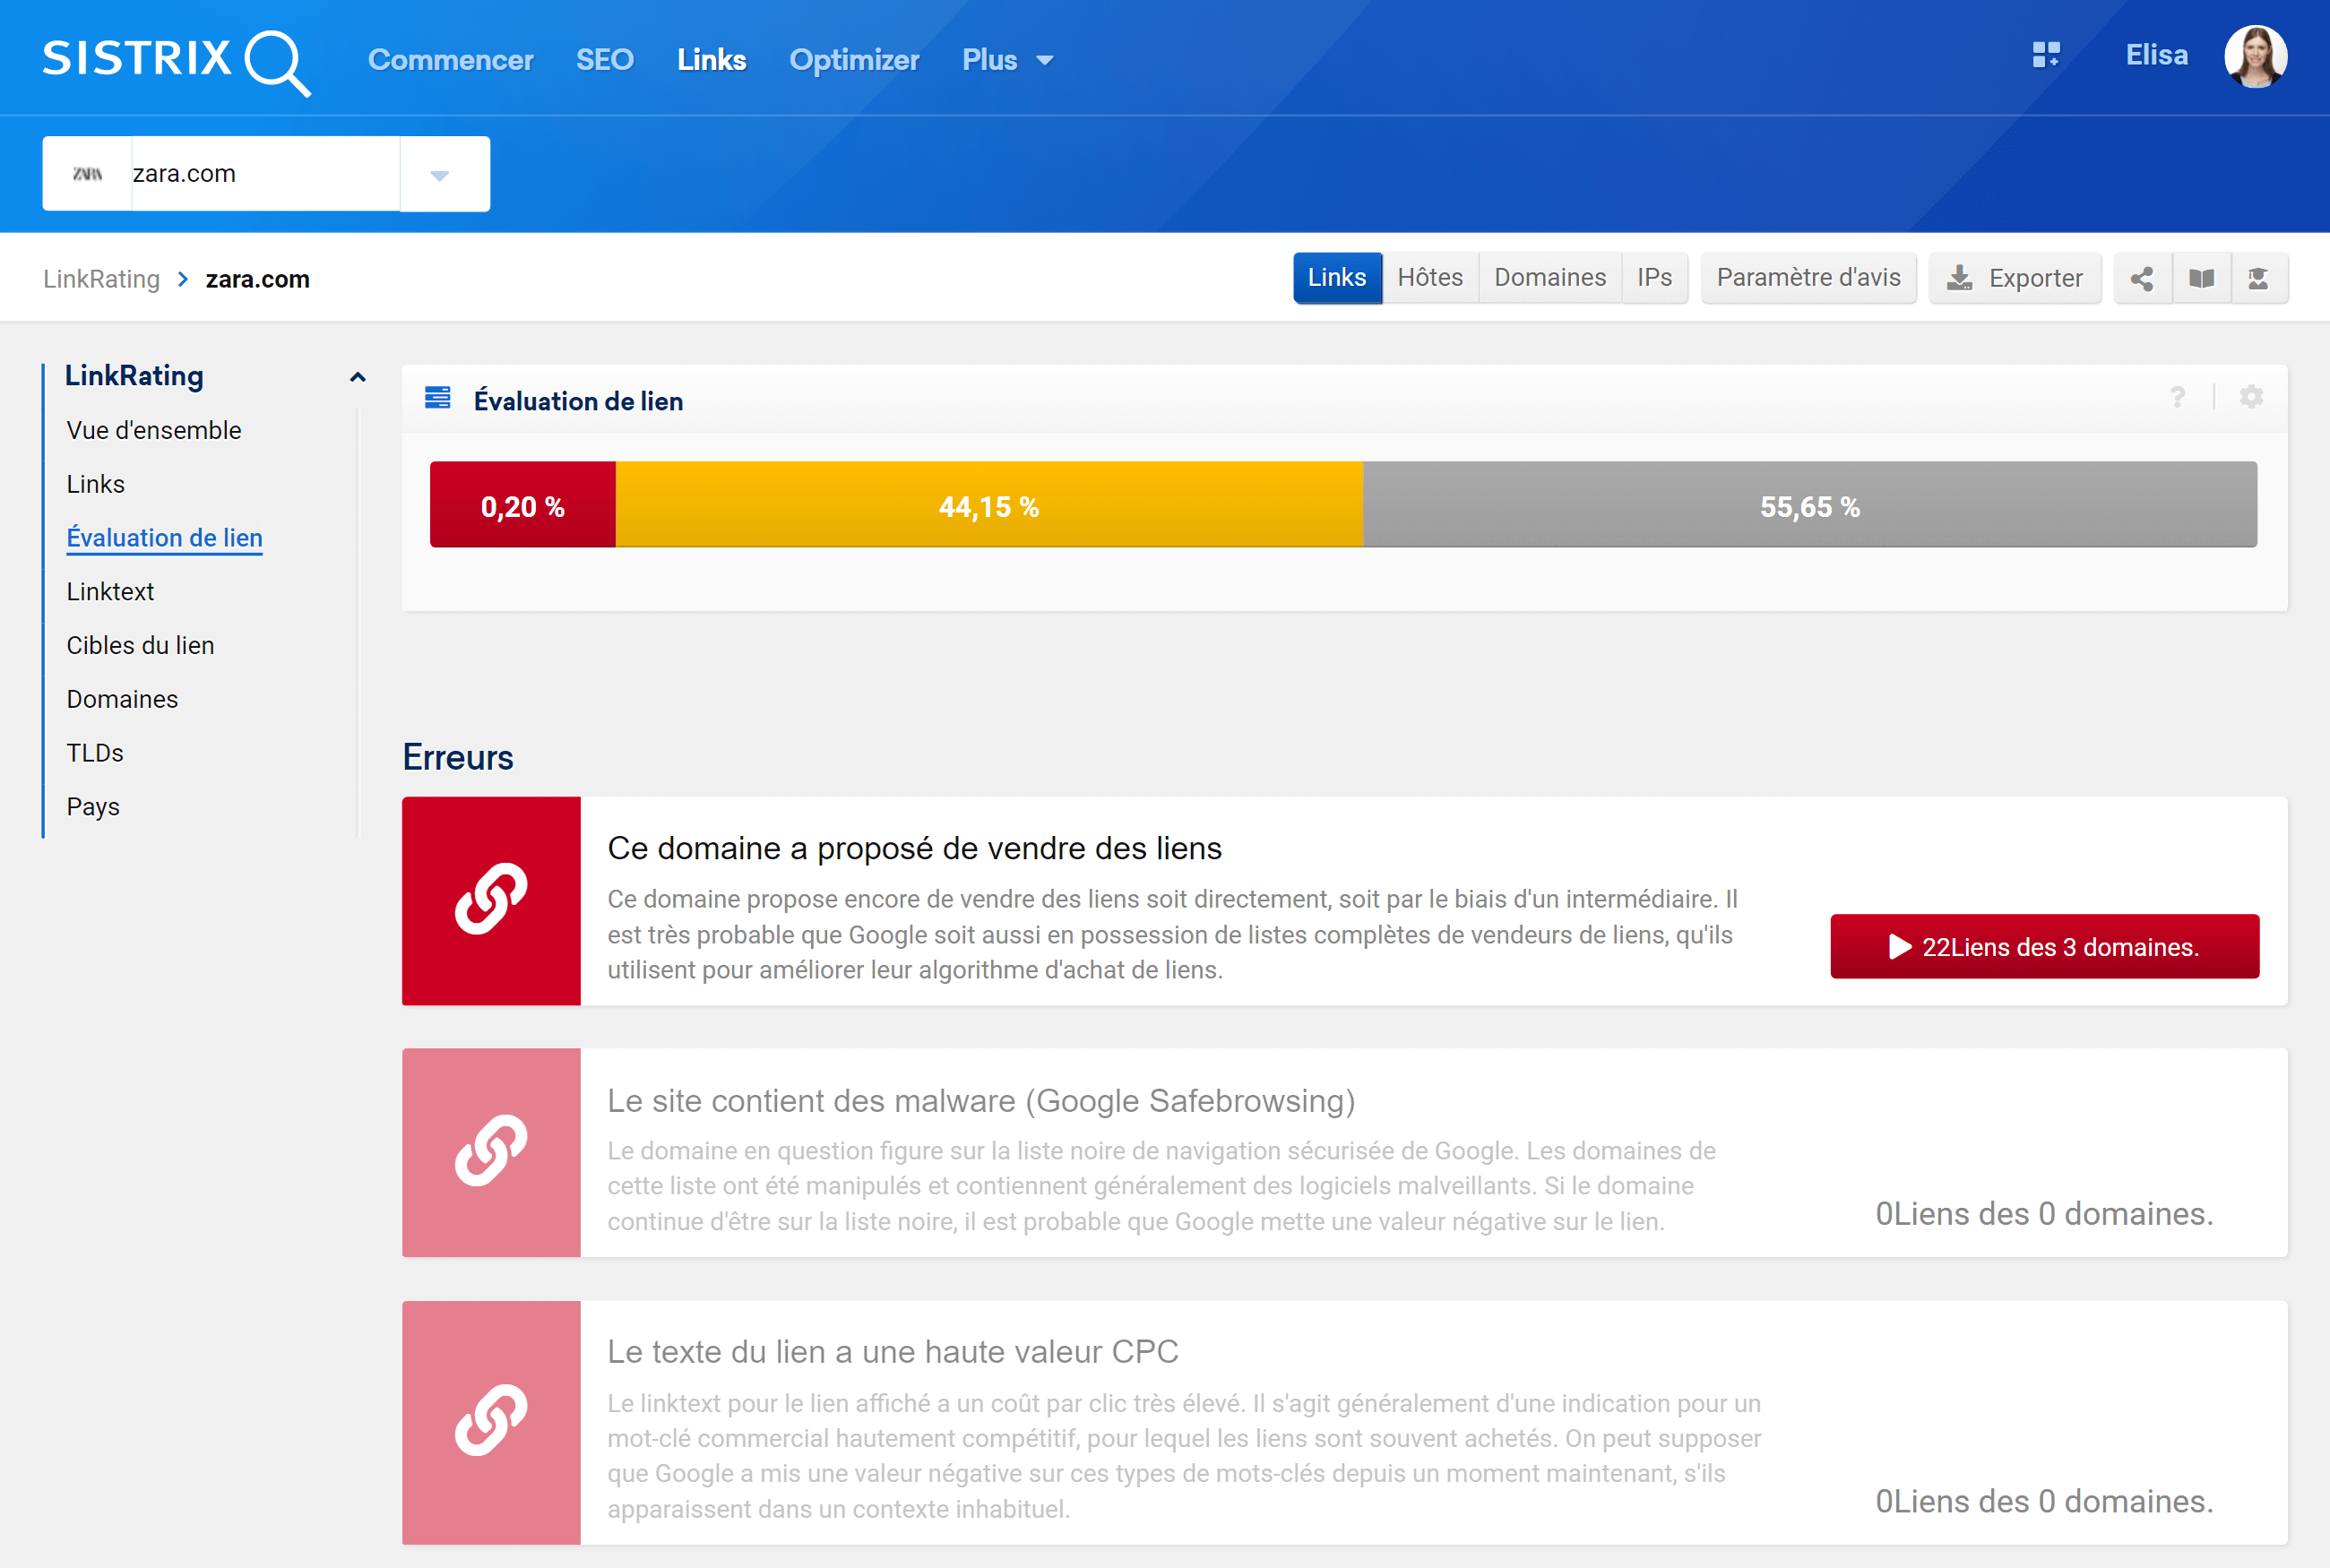Open the apps grid icon
Screen dimensions: 2330x1568
2046,55
